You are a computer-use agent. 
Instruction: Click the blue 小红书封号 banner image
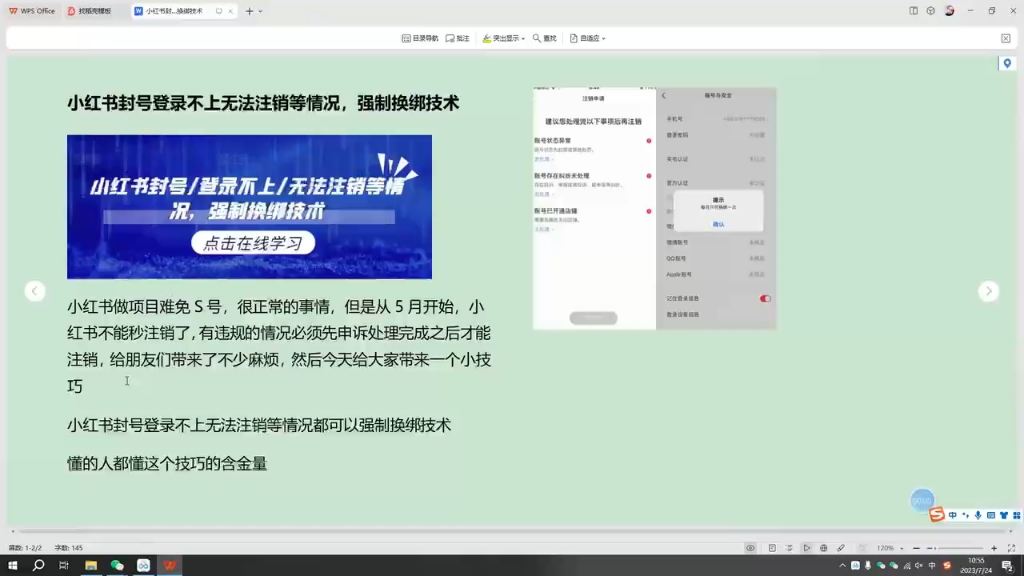(249, 206)
